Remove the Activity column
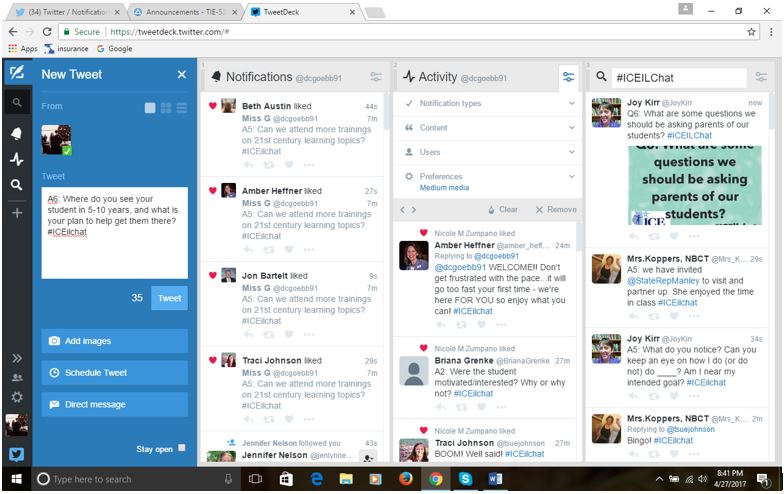Screen dimensions: 784x494 (556, 210)
